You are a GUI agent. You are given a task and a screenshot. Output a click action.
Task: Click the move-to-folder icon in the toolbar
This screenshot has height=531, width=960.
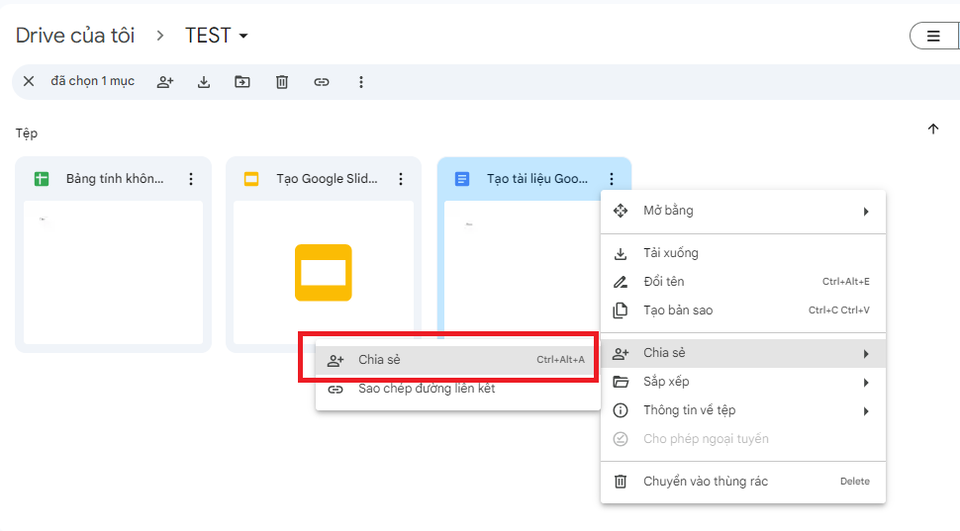(242, 82)
